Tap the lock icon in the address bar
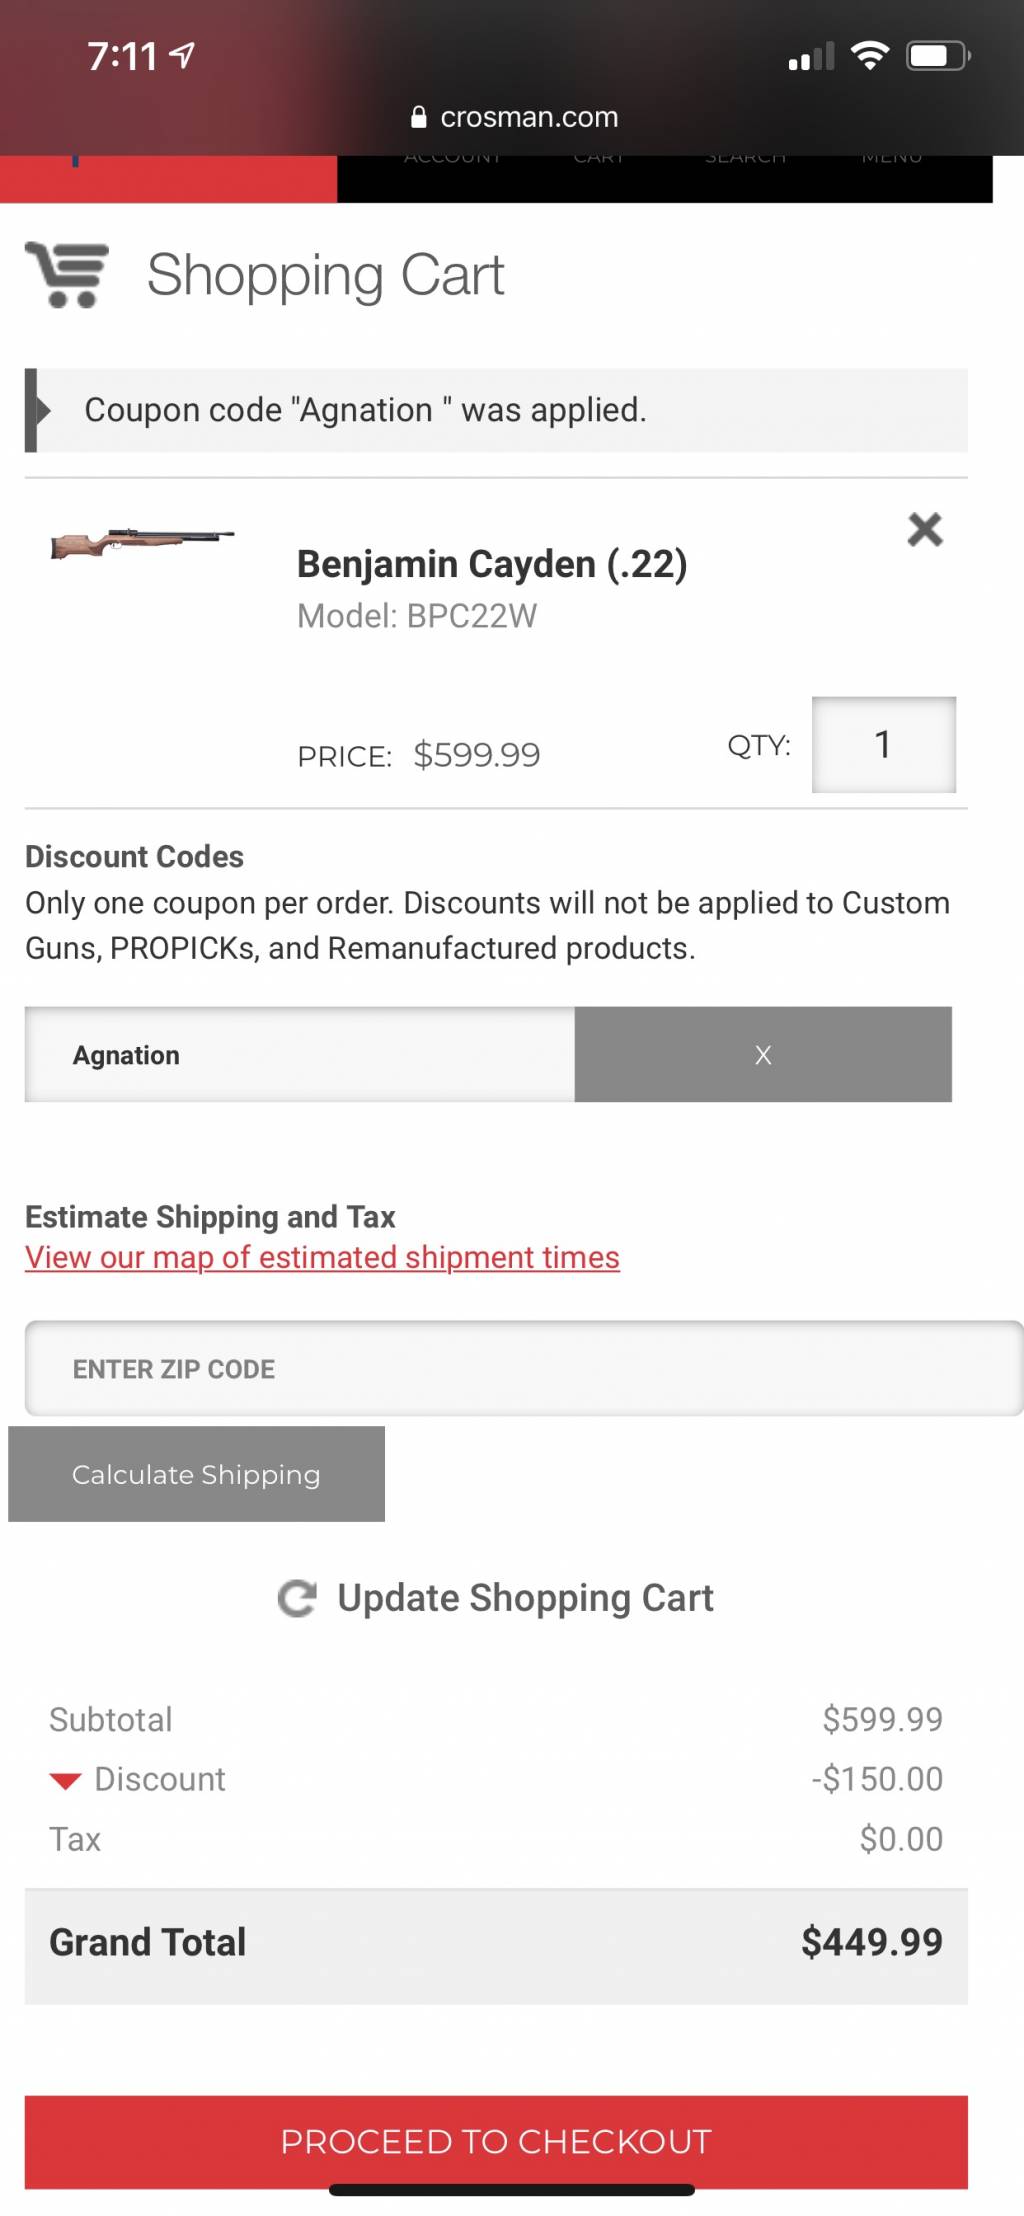This screenshot has width=1024, height=2216. pos(419,117)
